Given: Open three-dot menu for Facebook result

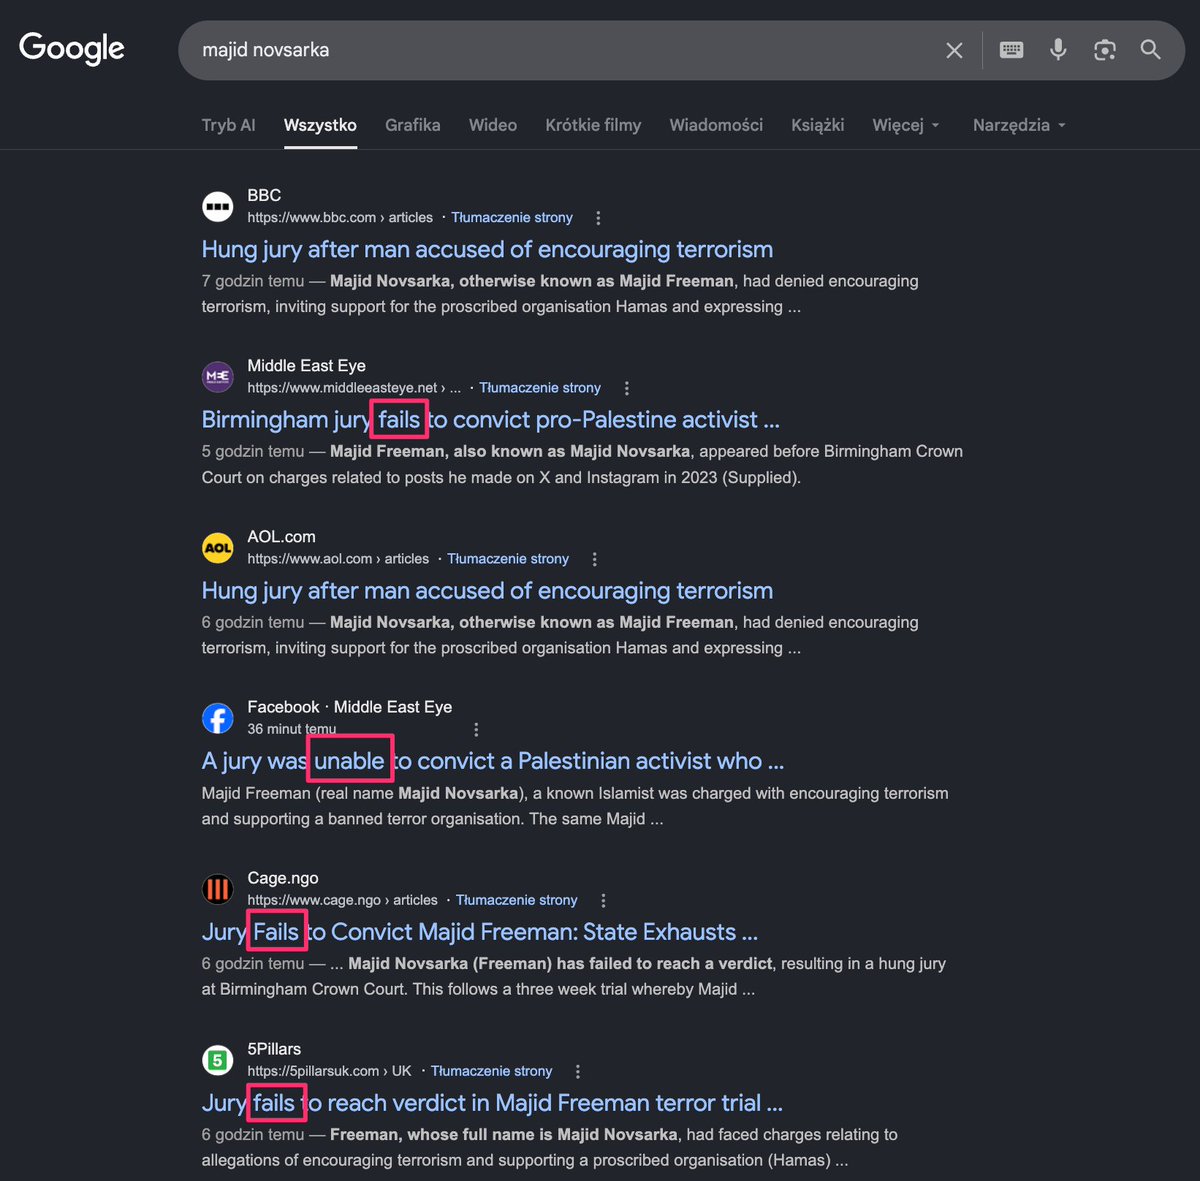Looking at the screenshot, I should click(476, 729).
